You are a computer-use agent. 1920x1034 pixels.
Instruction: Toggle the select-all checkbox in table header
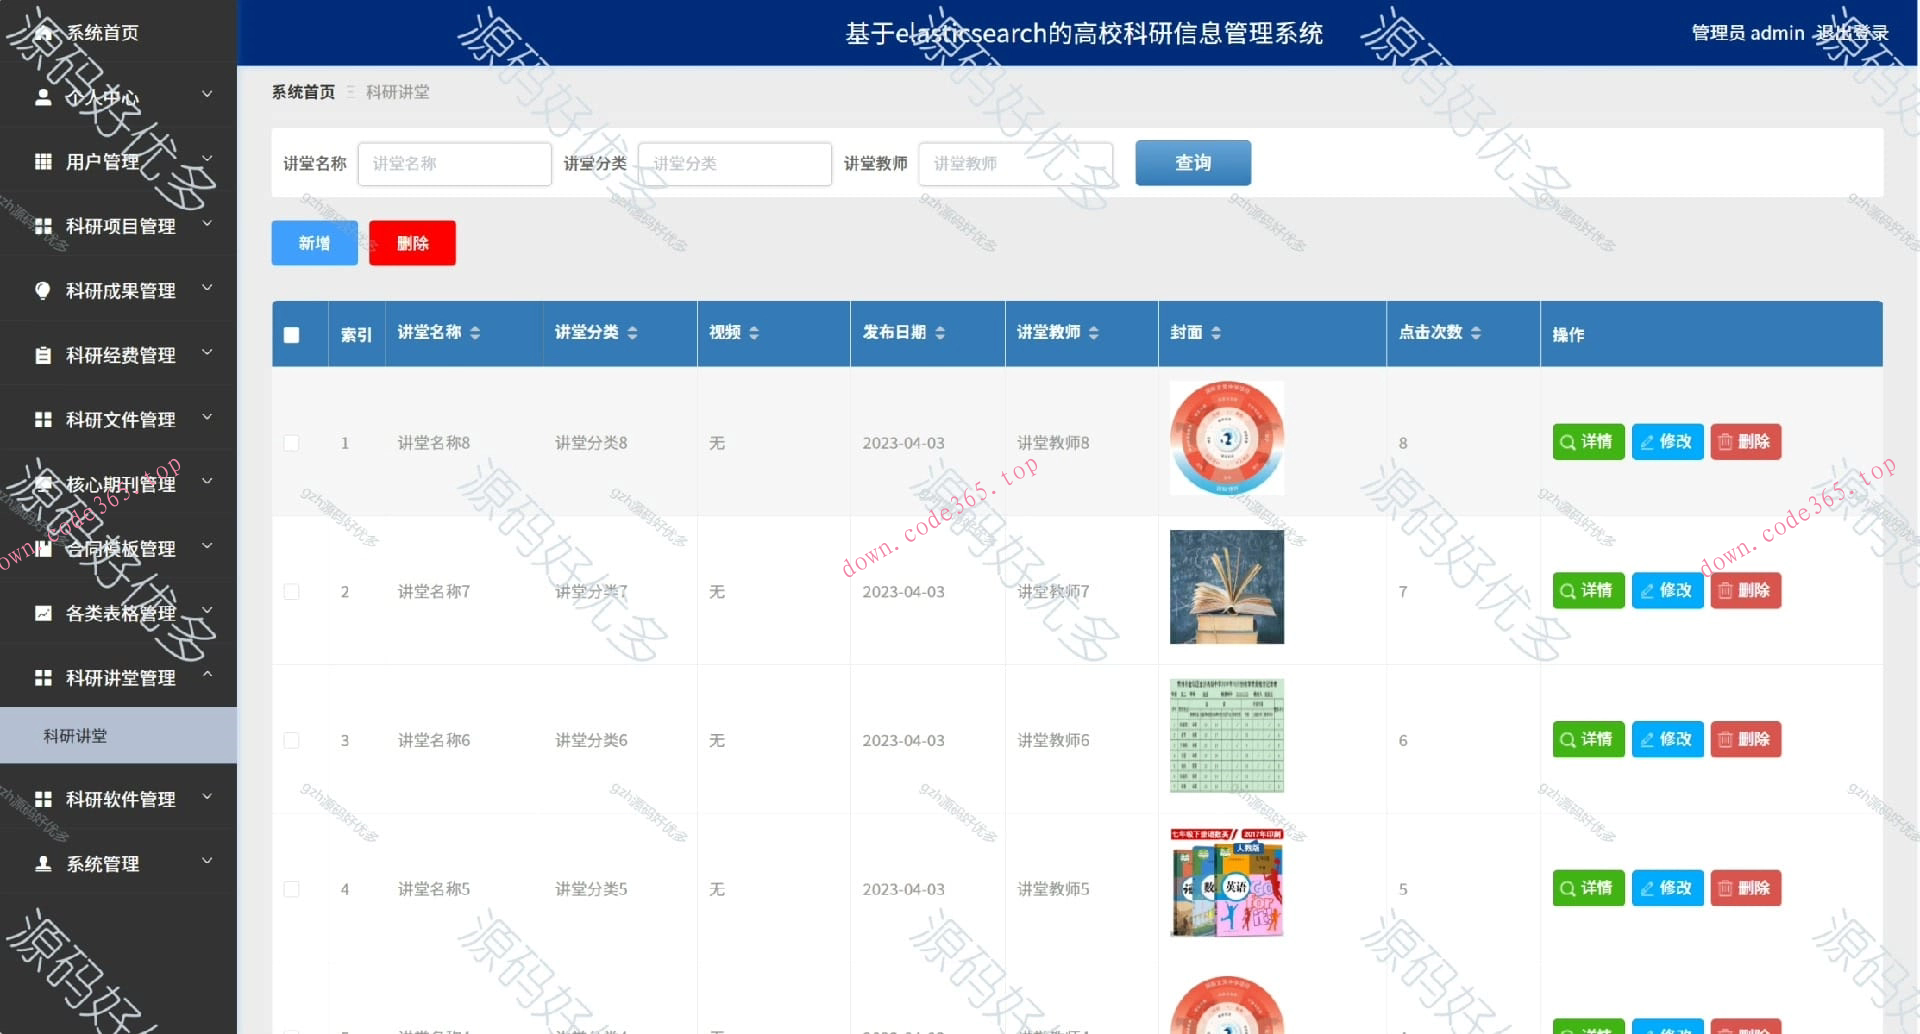tap(293, 335)
